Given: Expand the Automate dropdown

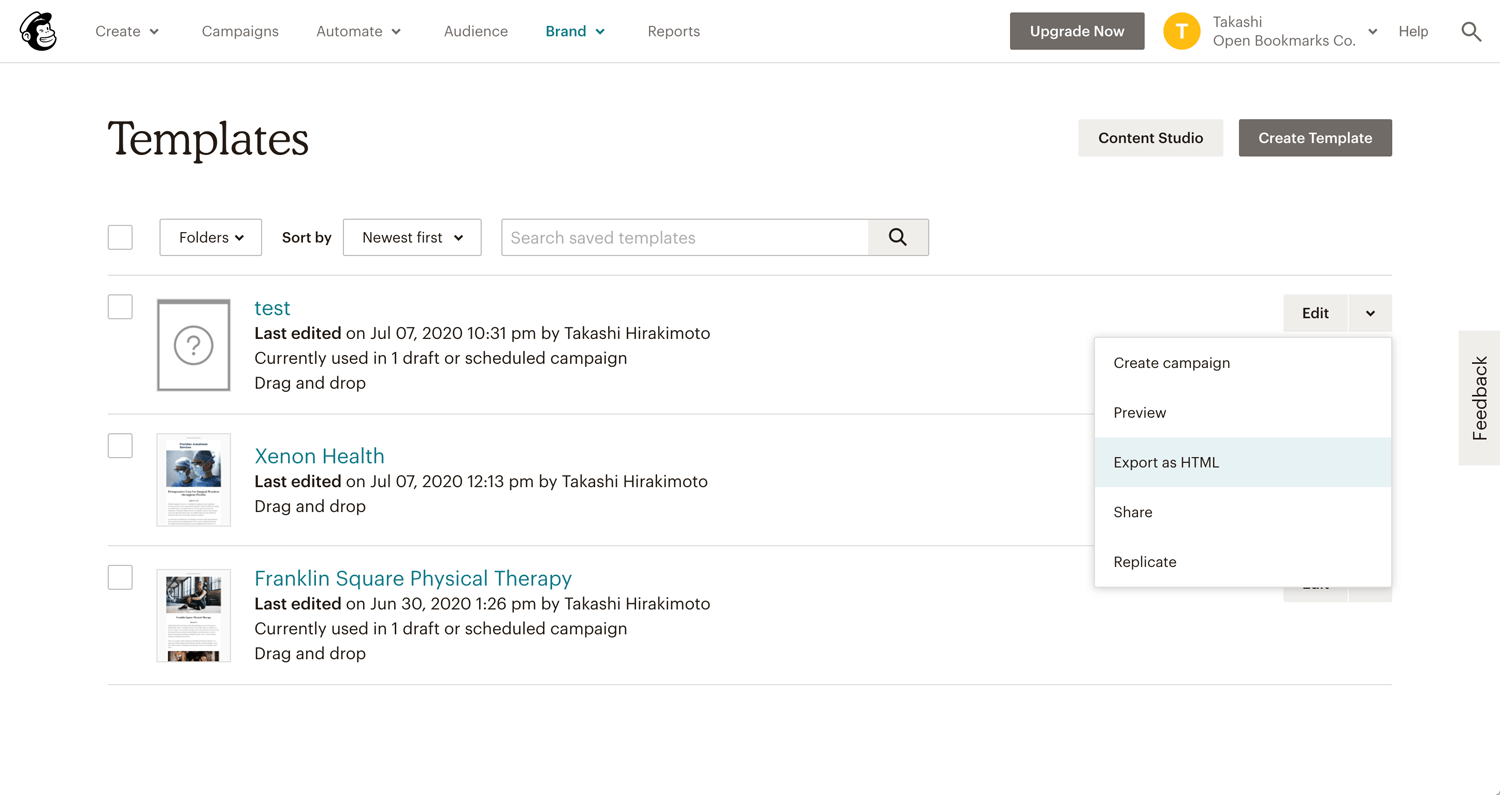Looking at the screenshot, I should pos(358,31).
